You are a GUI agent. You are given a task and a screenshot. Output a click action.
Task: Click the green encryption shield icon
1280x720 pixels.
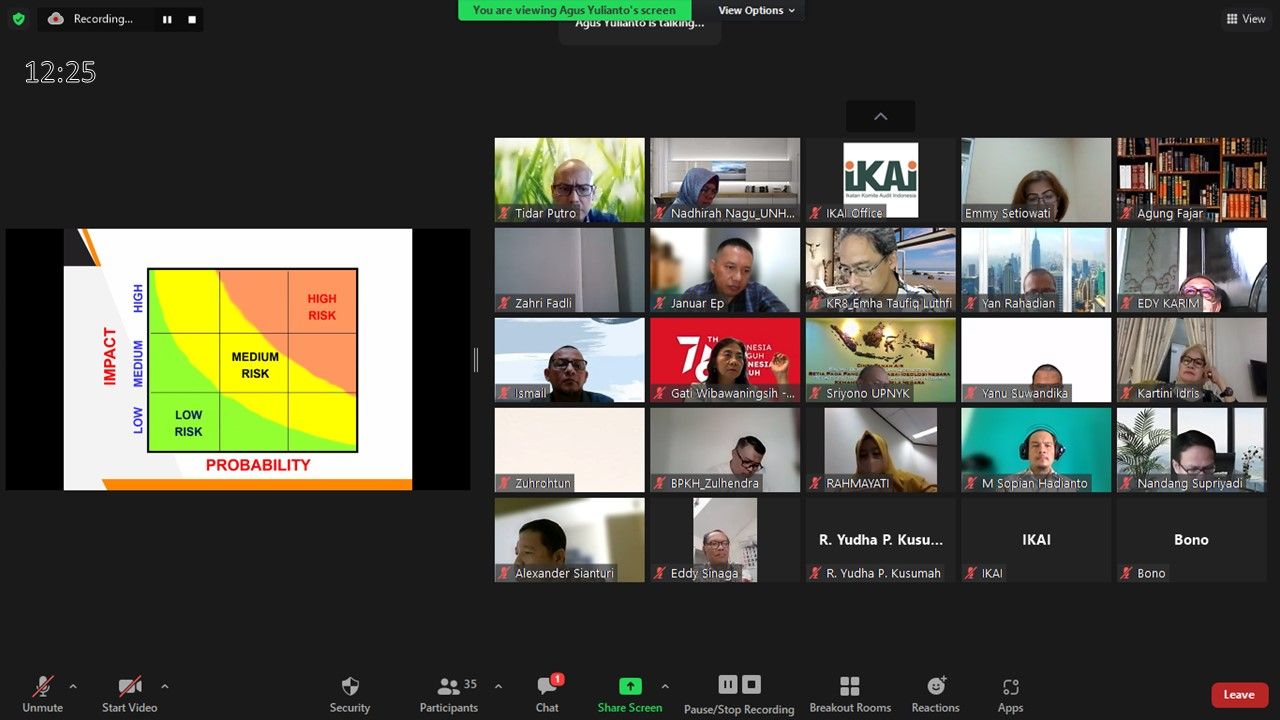18,19
